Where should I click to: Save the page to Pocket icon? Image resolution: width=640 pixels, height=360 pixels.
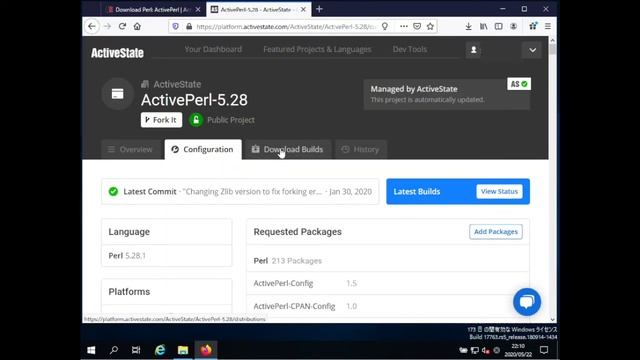coord(417,27)
